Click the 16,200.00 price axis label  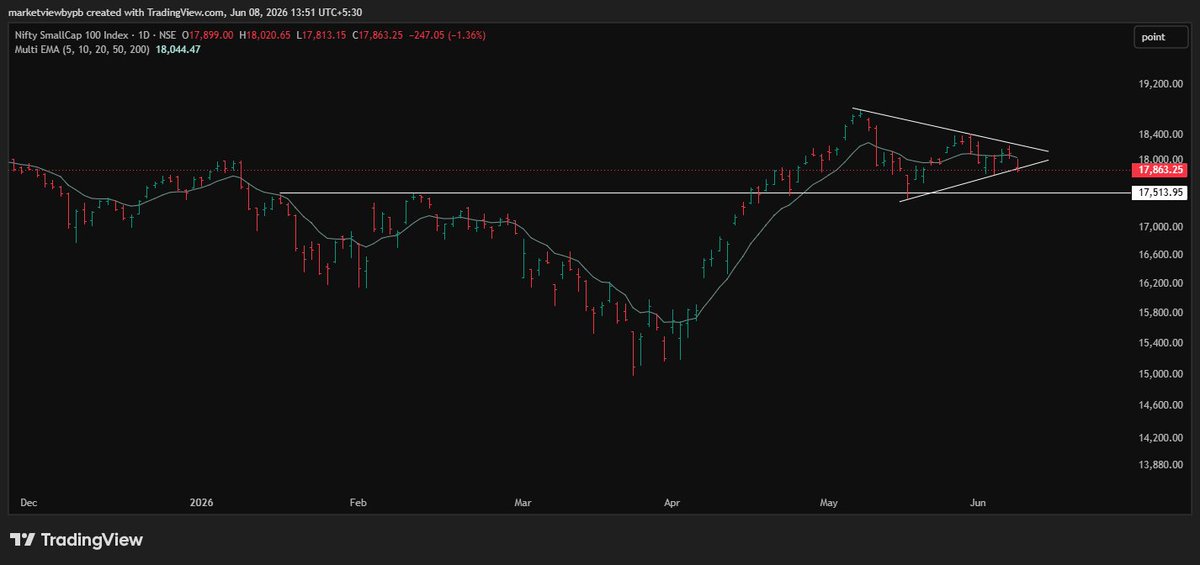tap(1162, 283)
